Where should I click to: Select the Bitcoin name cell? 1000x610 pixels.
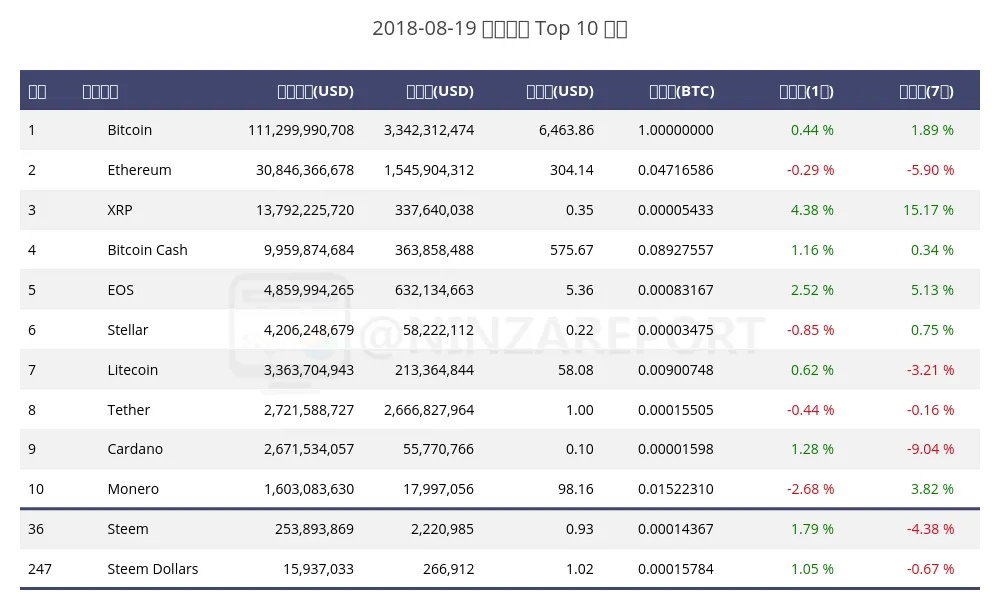pyautogui.click(x=129, y=130)
